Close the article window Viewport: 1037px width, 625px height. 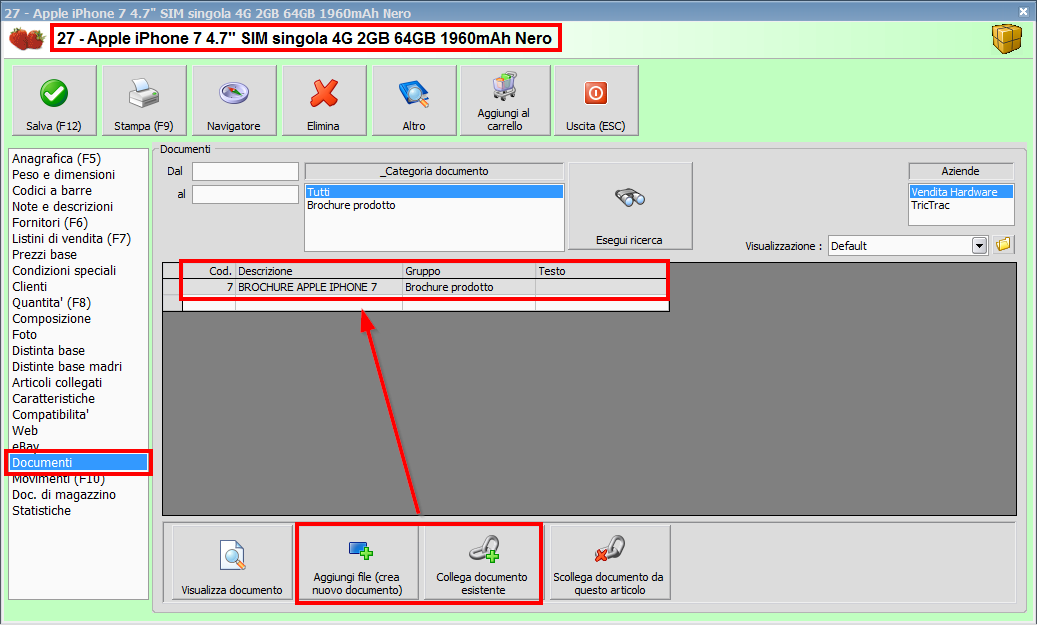1023,11
